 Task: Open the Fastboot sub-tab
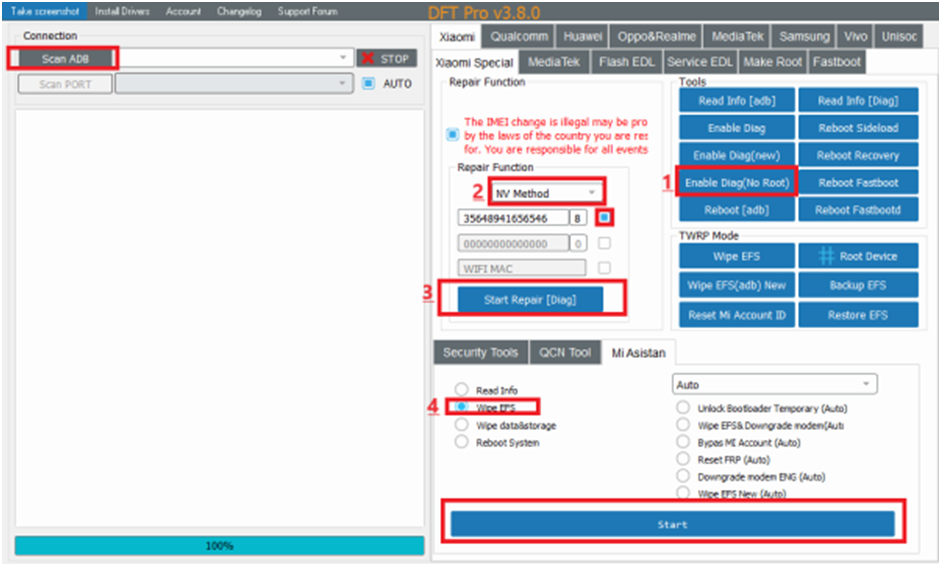[837, 62]
